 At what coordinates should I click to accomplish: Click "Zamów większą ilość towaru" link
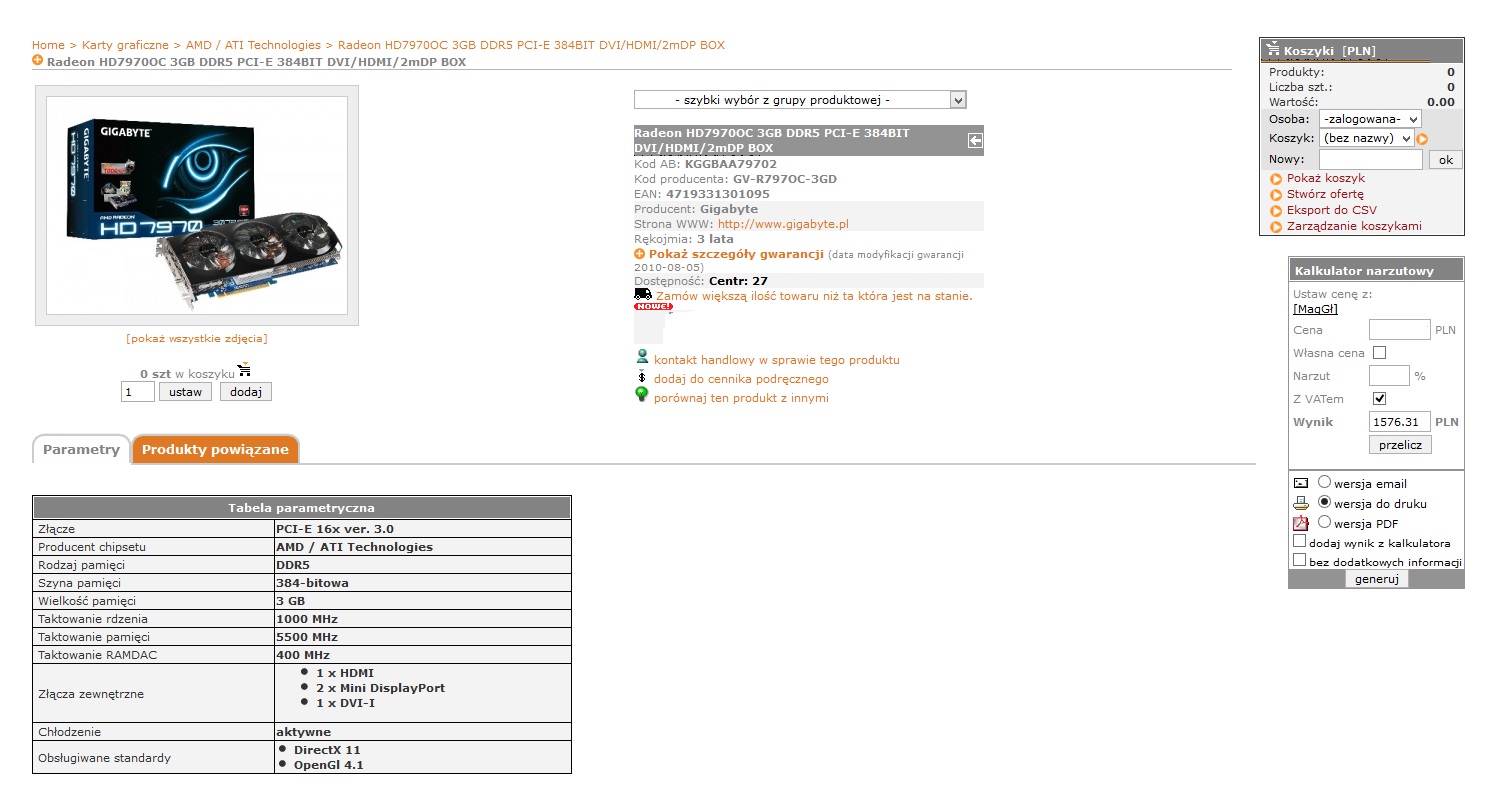[814, 296]
